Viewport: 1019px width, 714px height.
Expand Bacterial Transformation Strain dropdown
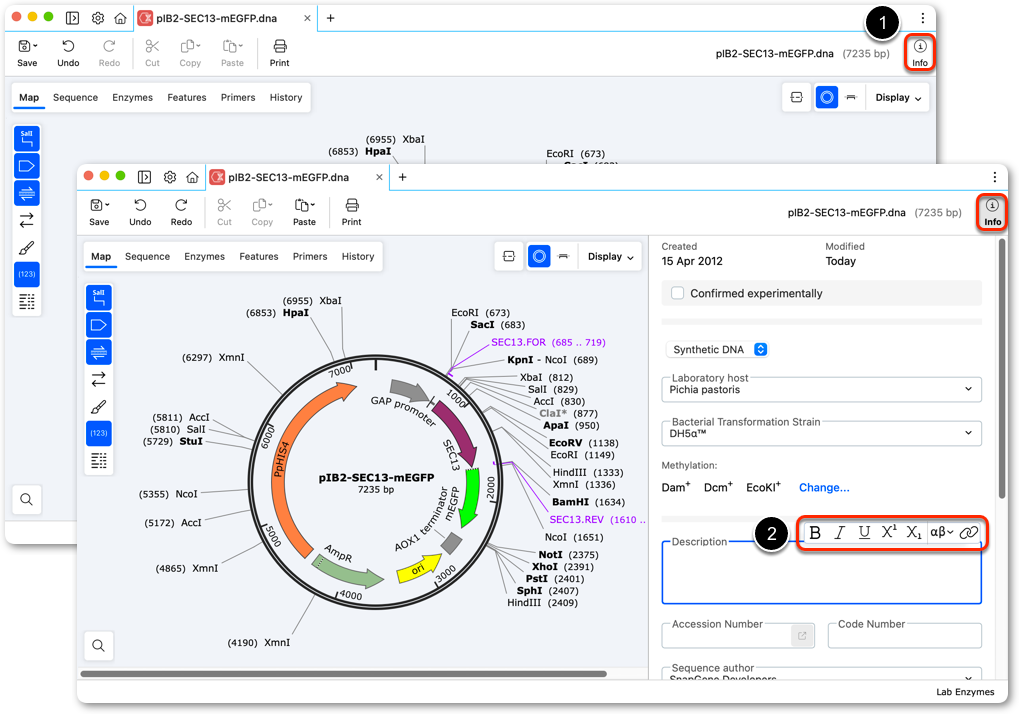click(821, 433)
